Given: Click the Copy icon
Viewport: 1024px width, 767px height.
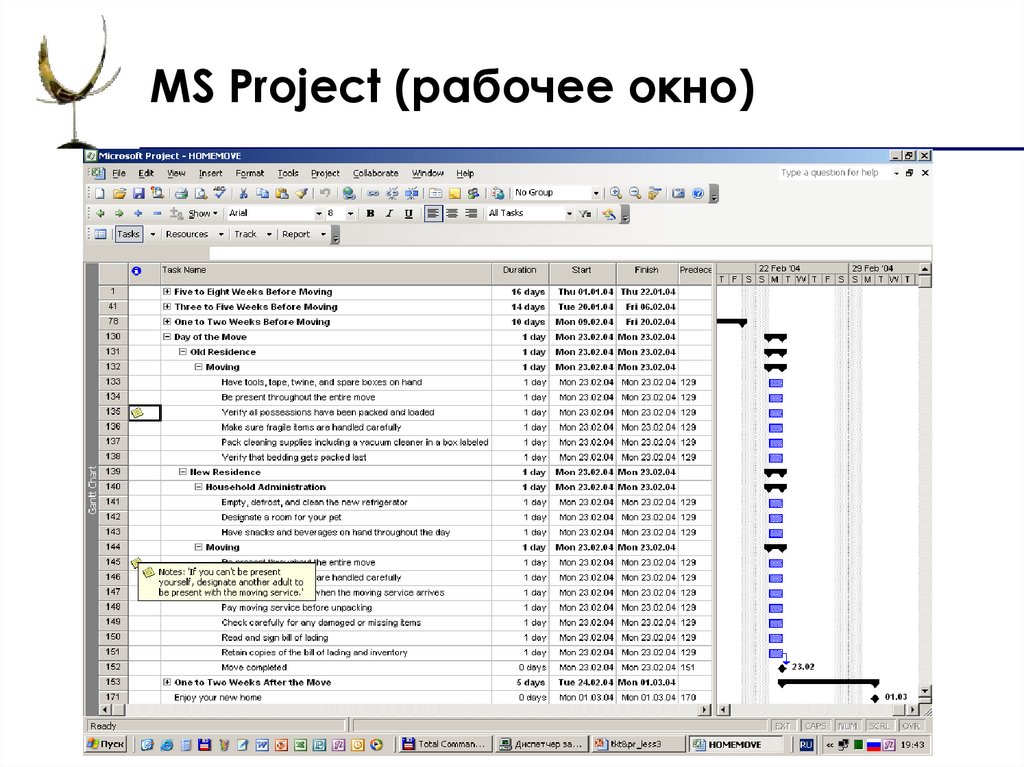Looking at the screenshot, I should click(x=263, y=193).
